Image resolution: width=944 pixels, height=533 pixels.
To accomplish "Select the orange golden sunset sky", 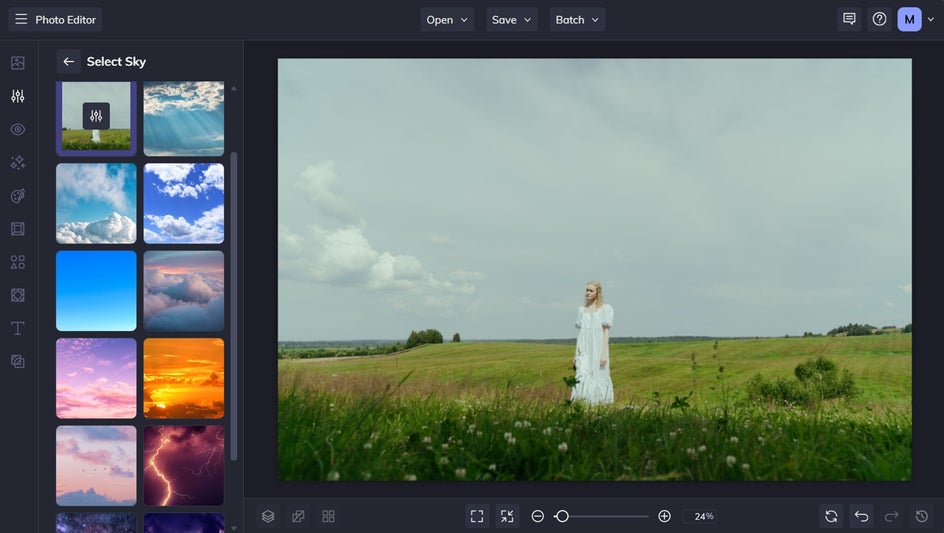I will (184, 378).
